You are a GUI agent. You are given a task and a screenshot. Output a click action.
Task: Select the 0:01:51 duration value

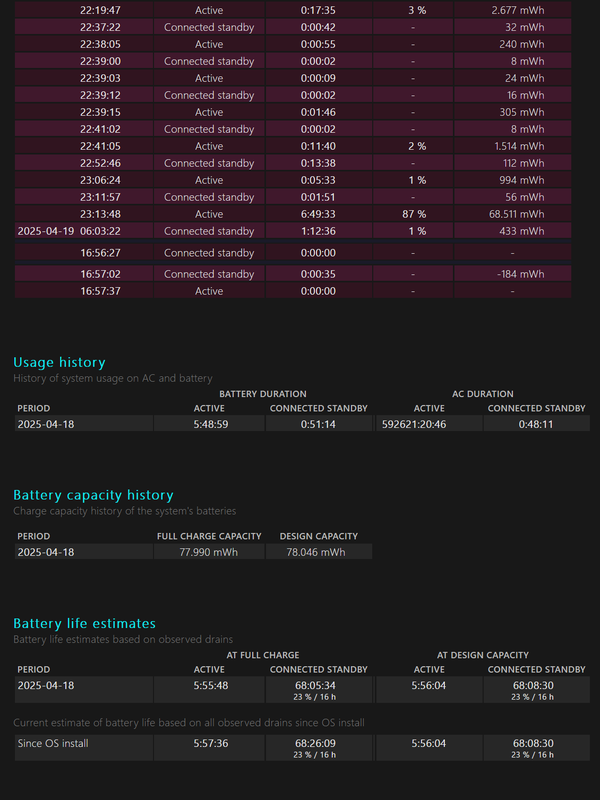318,197
